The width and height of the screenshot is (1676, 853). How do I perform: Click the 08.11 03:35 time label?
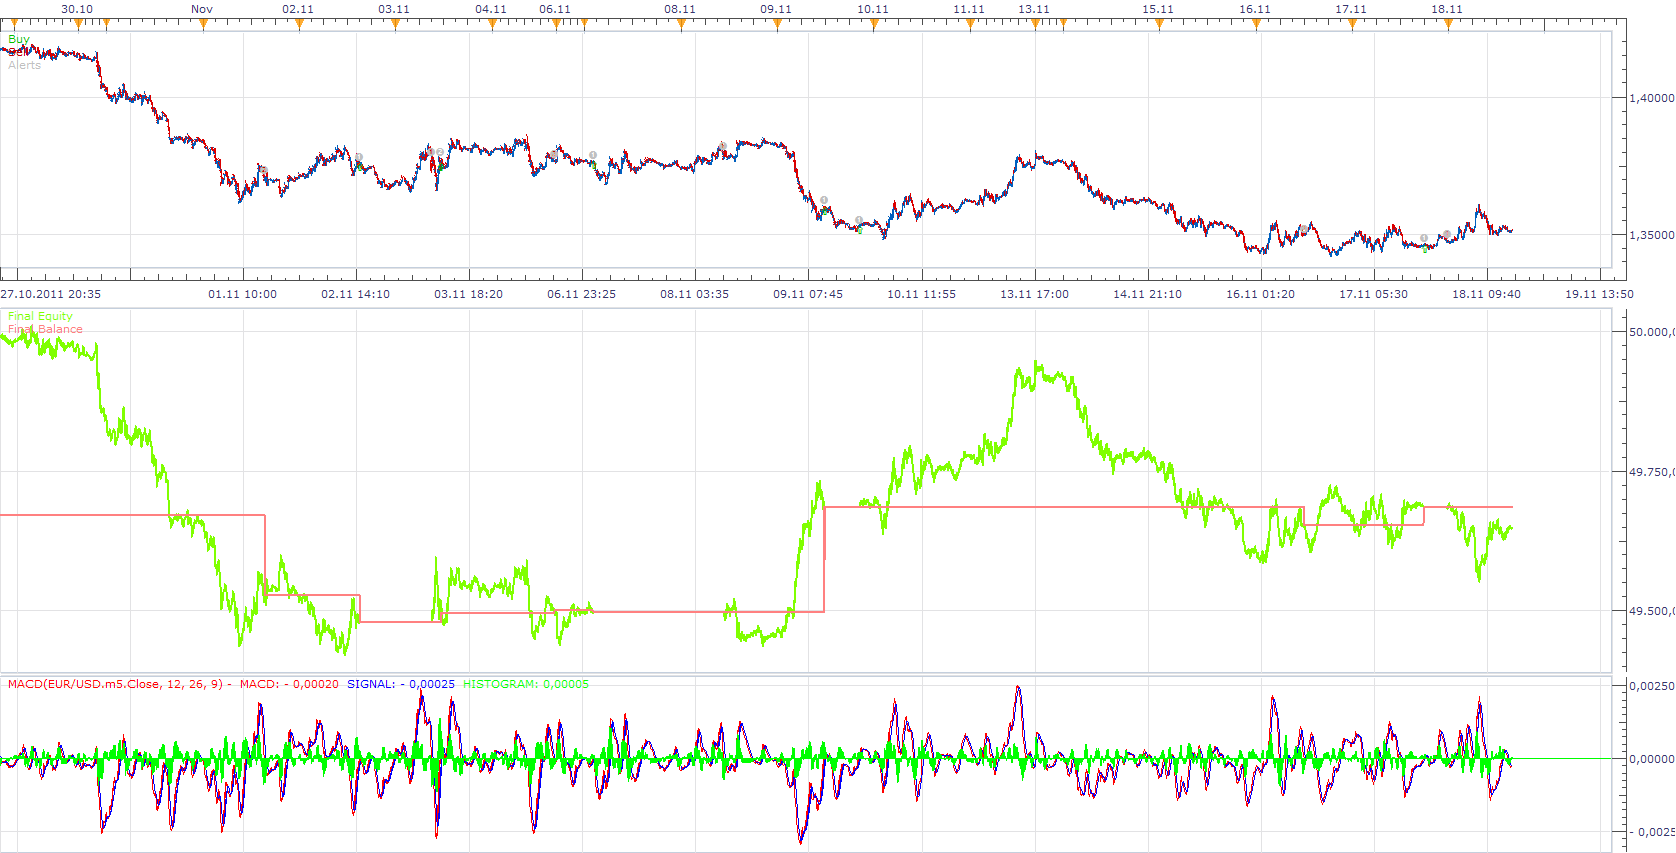coord(695,294)
